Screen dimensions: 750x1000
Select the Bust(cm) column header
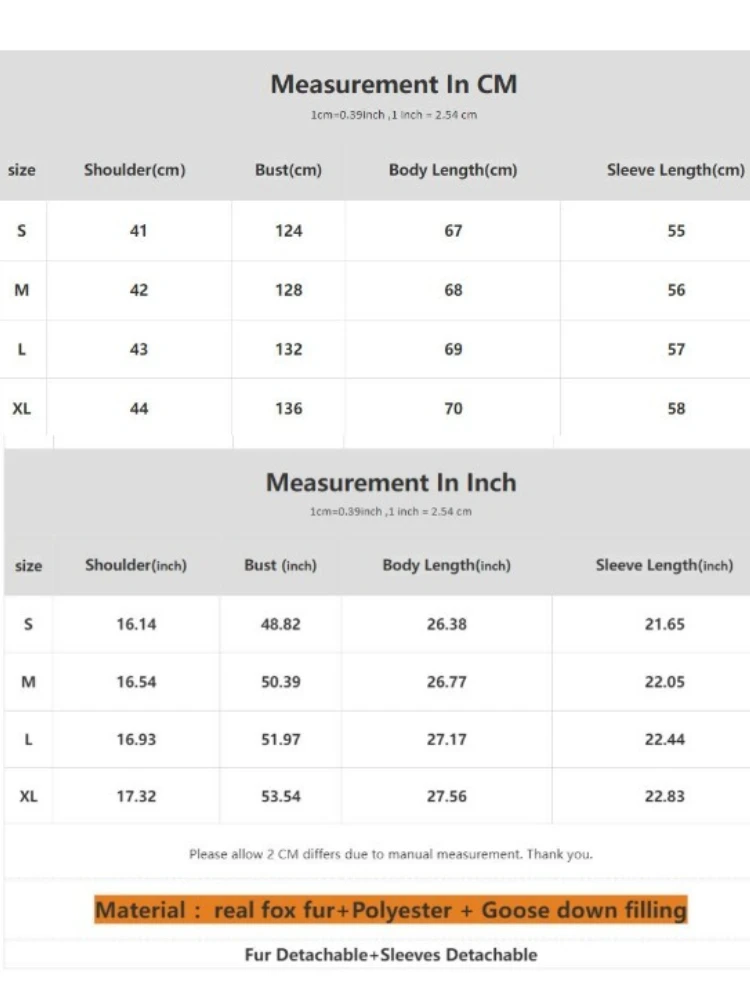coord(288,170)
